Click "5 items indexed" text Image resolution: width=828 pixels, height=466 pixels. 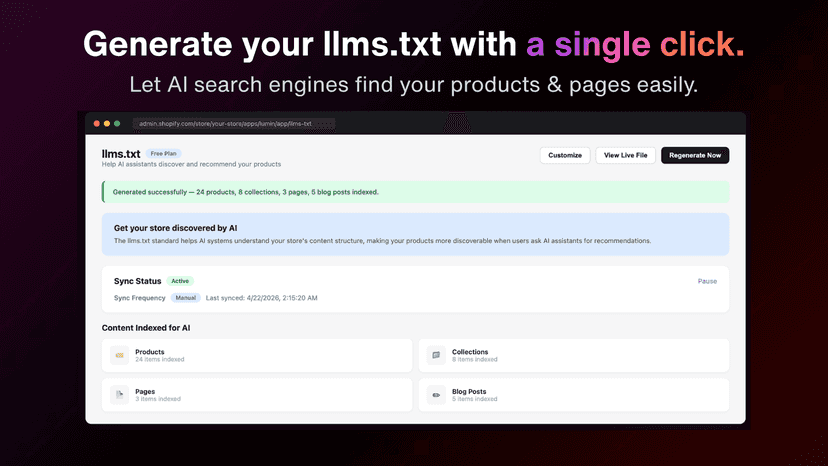tap(475, 399)
